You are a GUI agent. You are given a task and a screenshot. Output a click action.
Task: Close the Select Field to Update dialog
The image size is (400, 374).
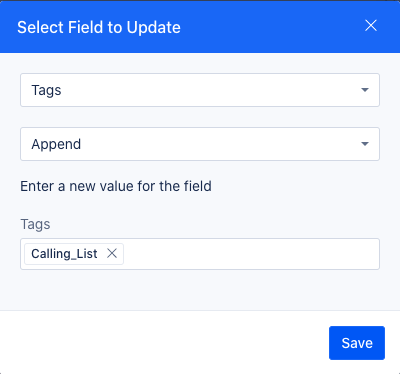371,26
